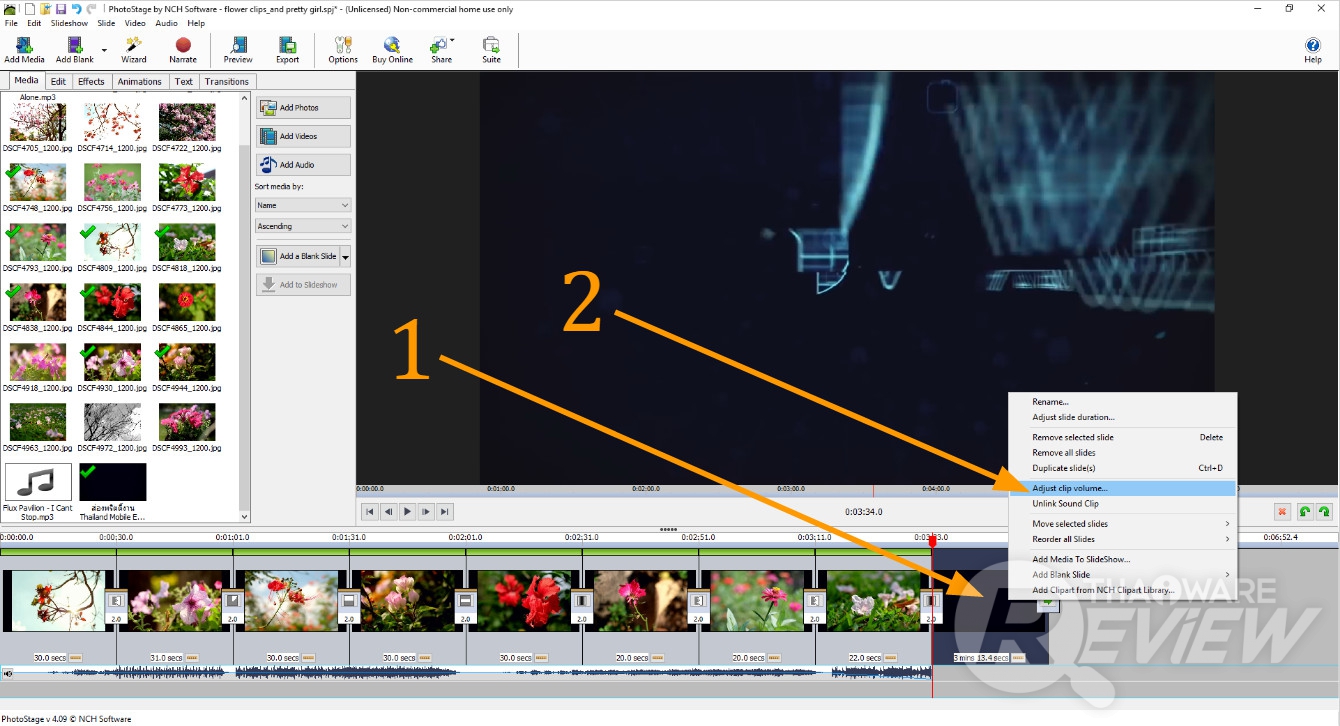The height and width of the screenshot is (726, 1340).
Task: Click the transition icon after the 31.0 secs slide
Action: [232, 601]
